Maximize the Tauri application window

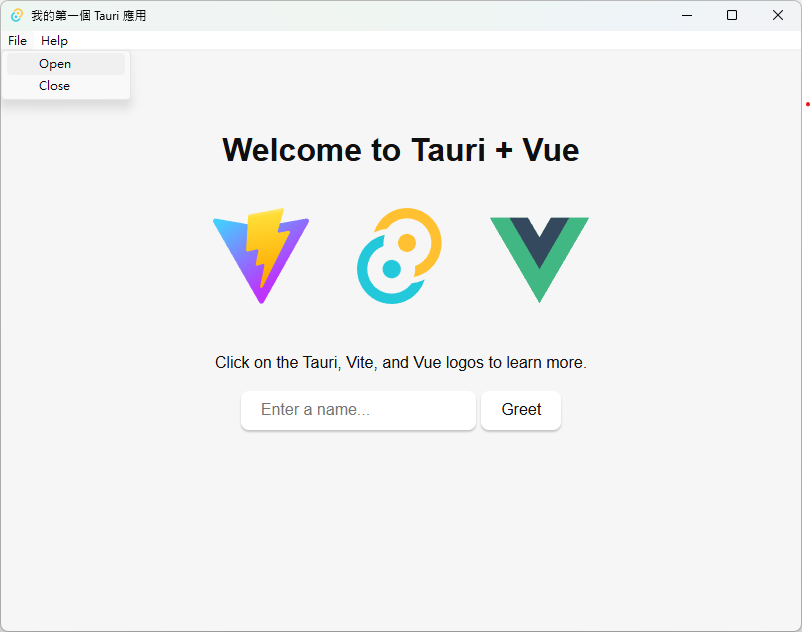732,16
